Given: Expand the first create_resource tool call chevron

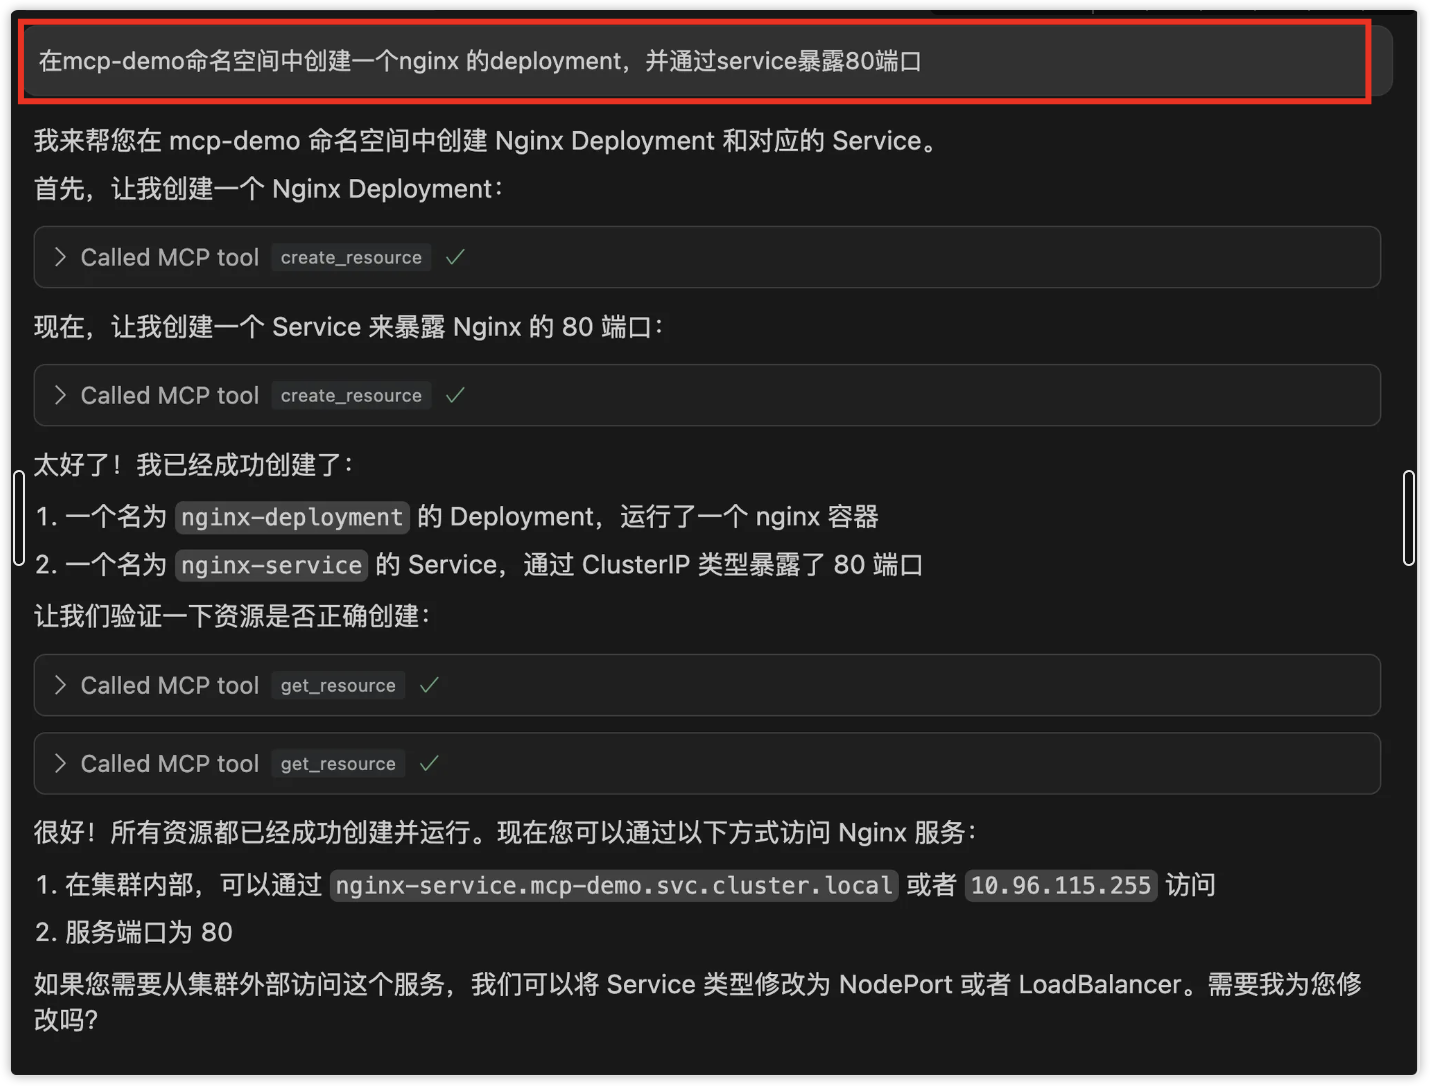Looking at the screenshot, I should pyautogui.click(x=60, y=257).
